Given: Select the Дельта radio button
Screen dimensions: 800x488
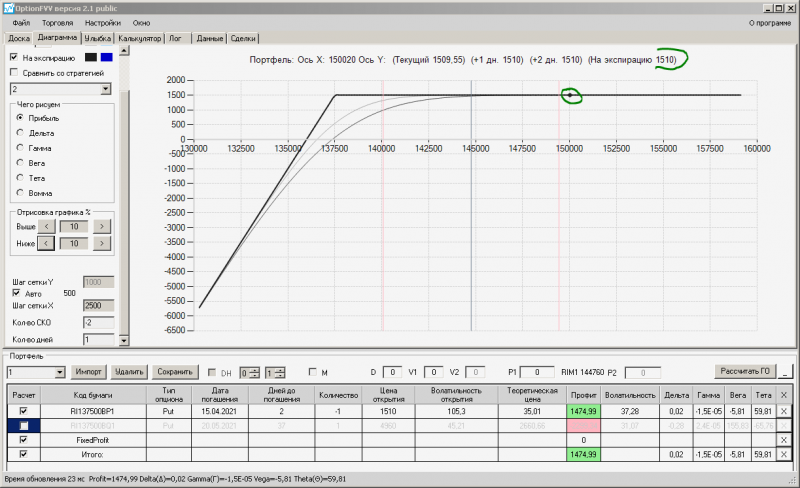Looking at the screenshot, I should (20, 133).
